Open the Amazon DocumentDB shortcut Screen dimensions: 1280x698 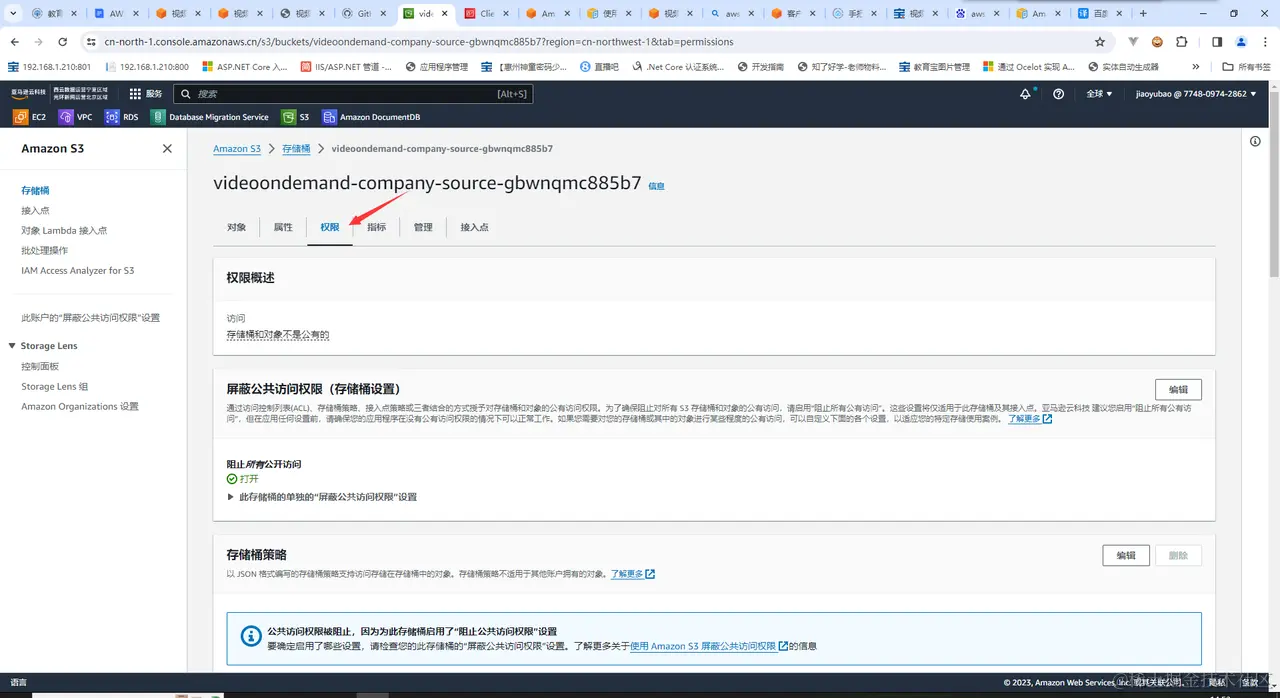pos(371,117)
